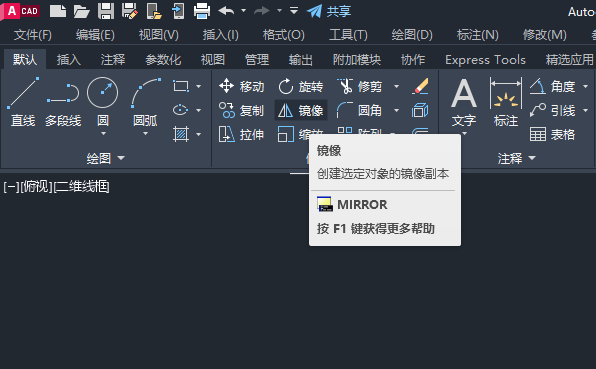Click the 拉伸 stretch tool
The image size is (596, 369).
click(x=242, y=135)
